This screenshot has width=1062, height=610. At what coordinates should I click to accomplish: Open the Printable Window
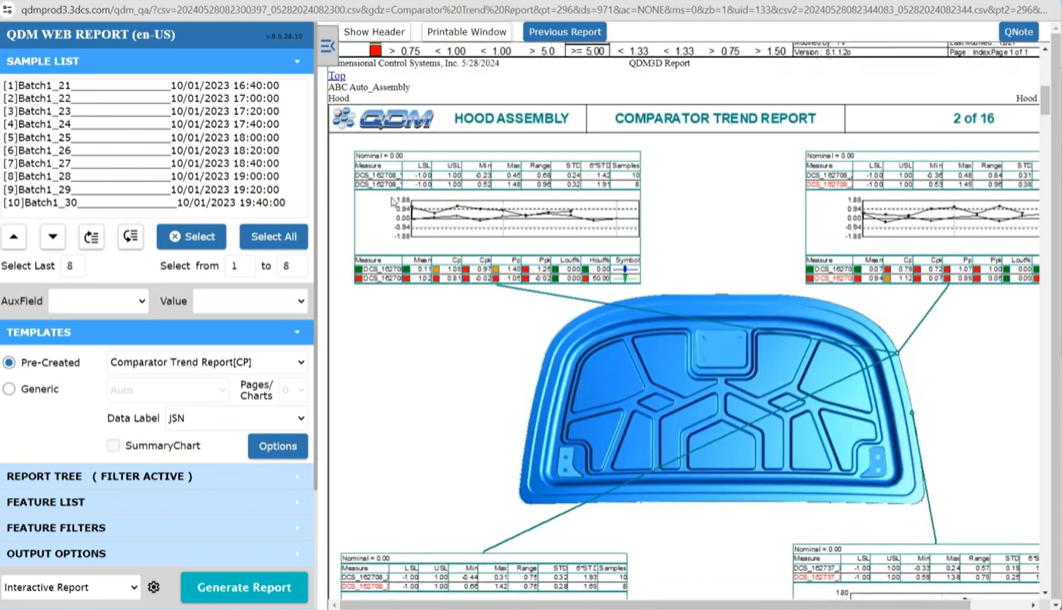pyautogui.click(x=467, y=32)
